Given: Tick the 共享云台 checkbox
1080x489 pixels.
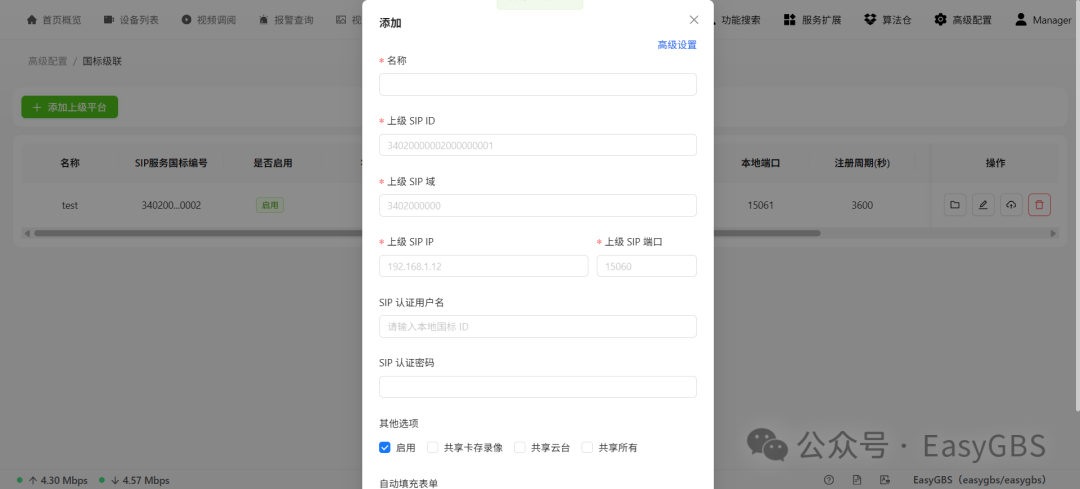Looking at the screenshot, I should (x=519, y=447).
